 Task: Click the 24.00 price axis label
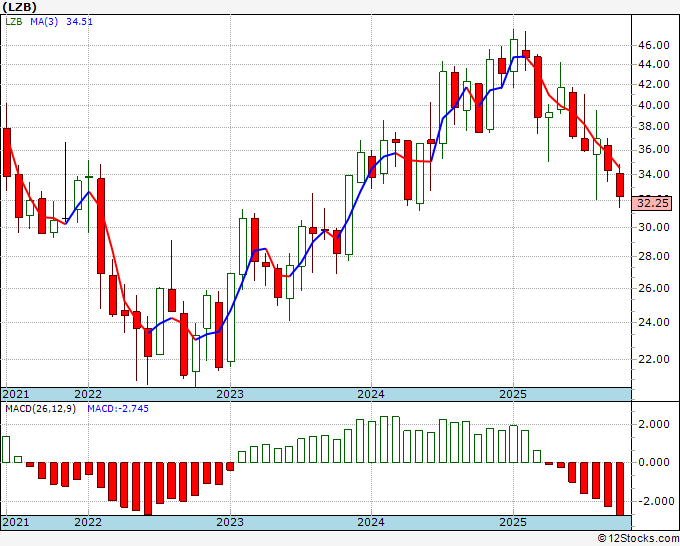(x=653, y=322)
